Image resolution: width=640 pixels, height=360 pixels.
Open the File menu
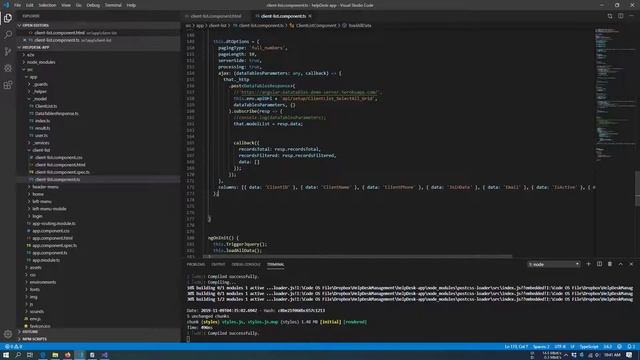pyautogui.click(x=17, y=5)
